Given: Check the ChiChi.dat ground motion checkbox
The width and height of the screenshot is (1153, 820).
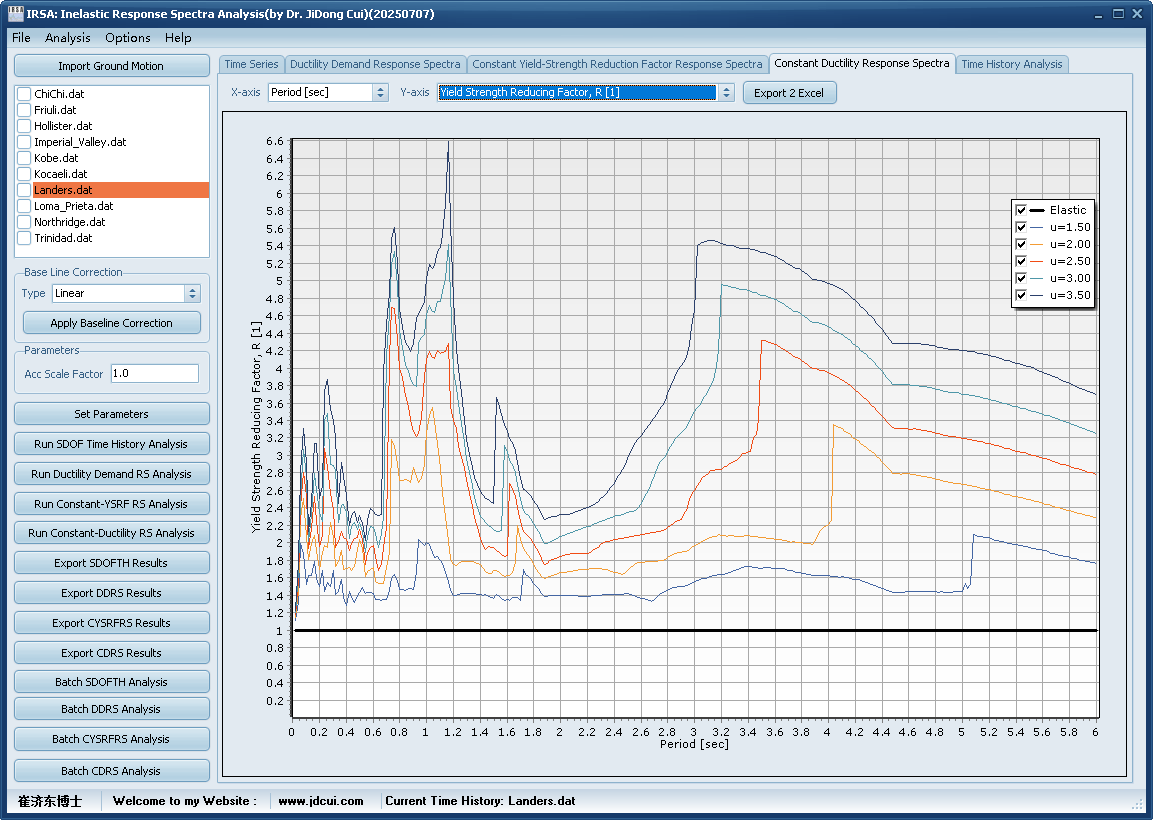Looking at the screenshot, I should point(24,94).
